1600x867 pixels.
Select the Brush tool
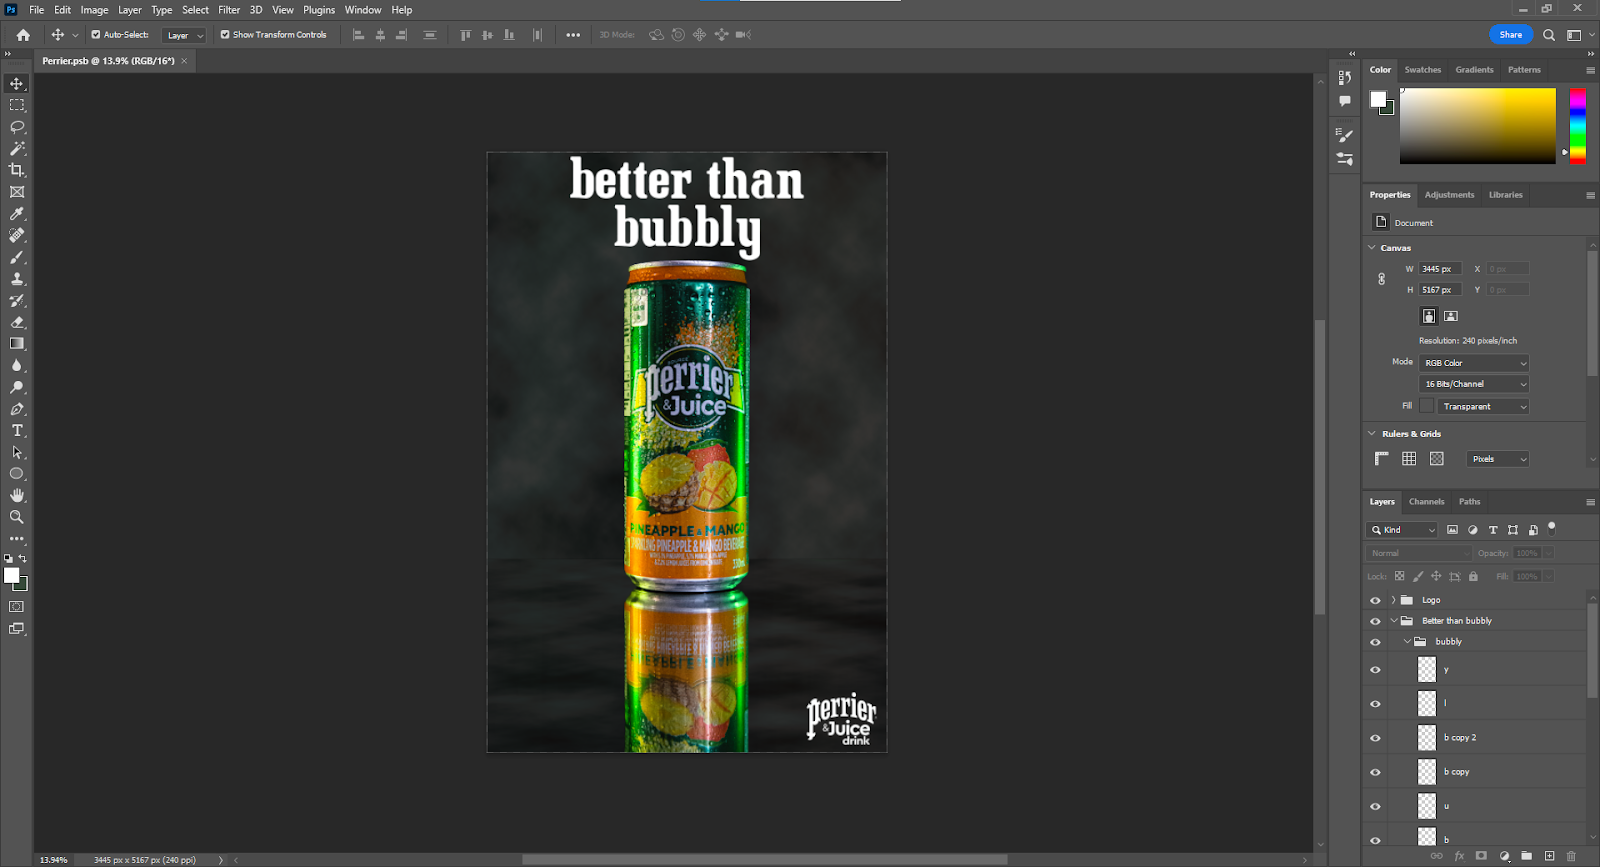coord(17,257)
